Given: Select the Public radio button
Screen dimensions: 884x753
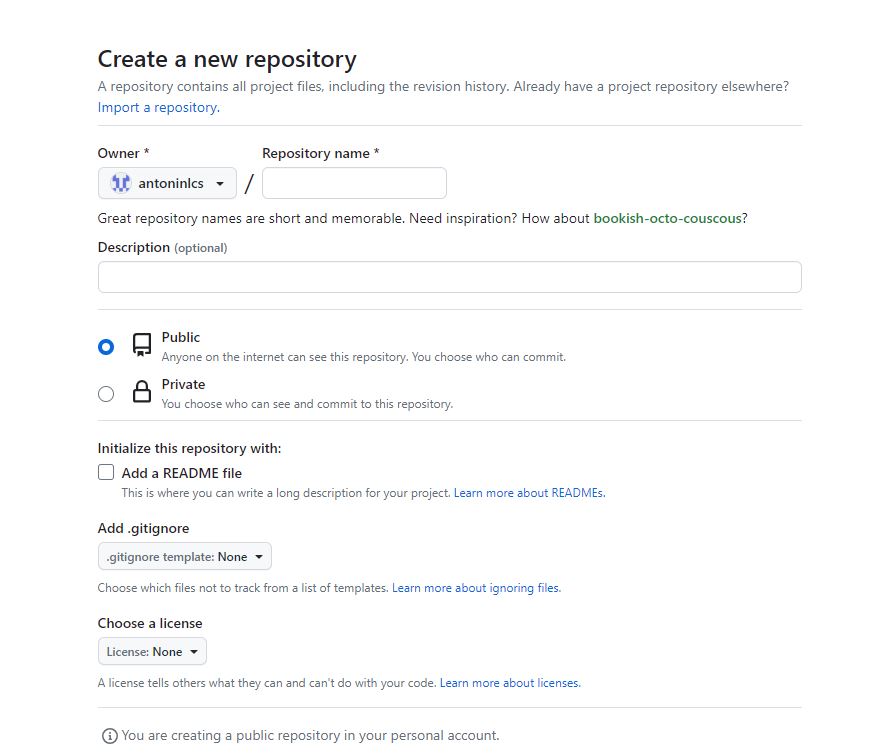Looking at the screenshot, I should click(x=106, y=347).
